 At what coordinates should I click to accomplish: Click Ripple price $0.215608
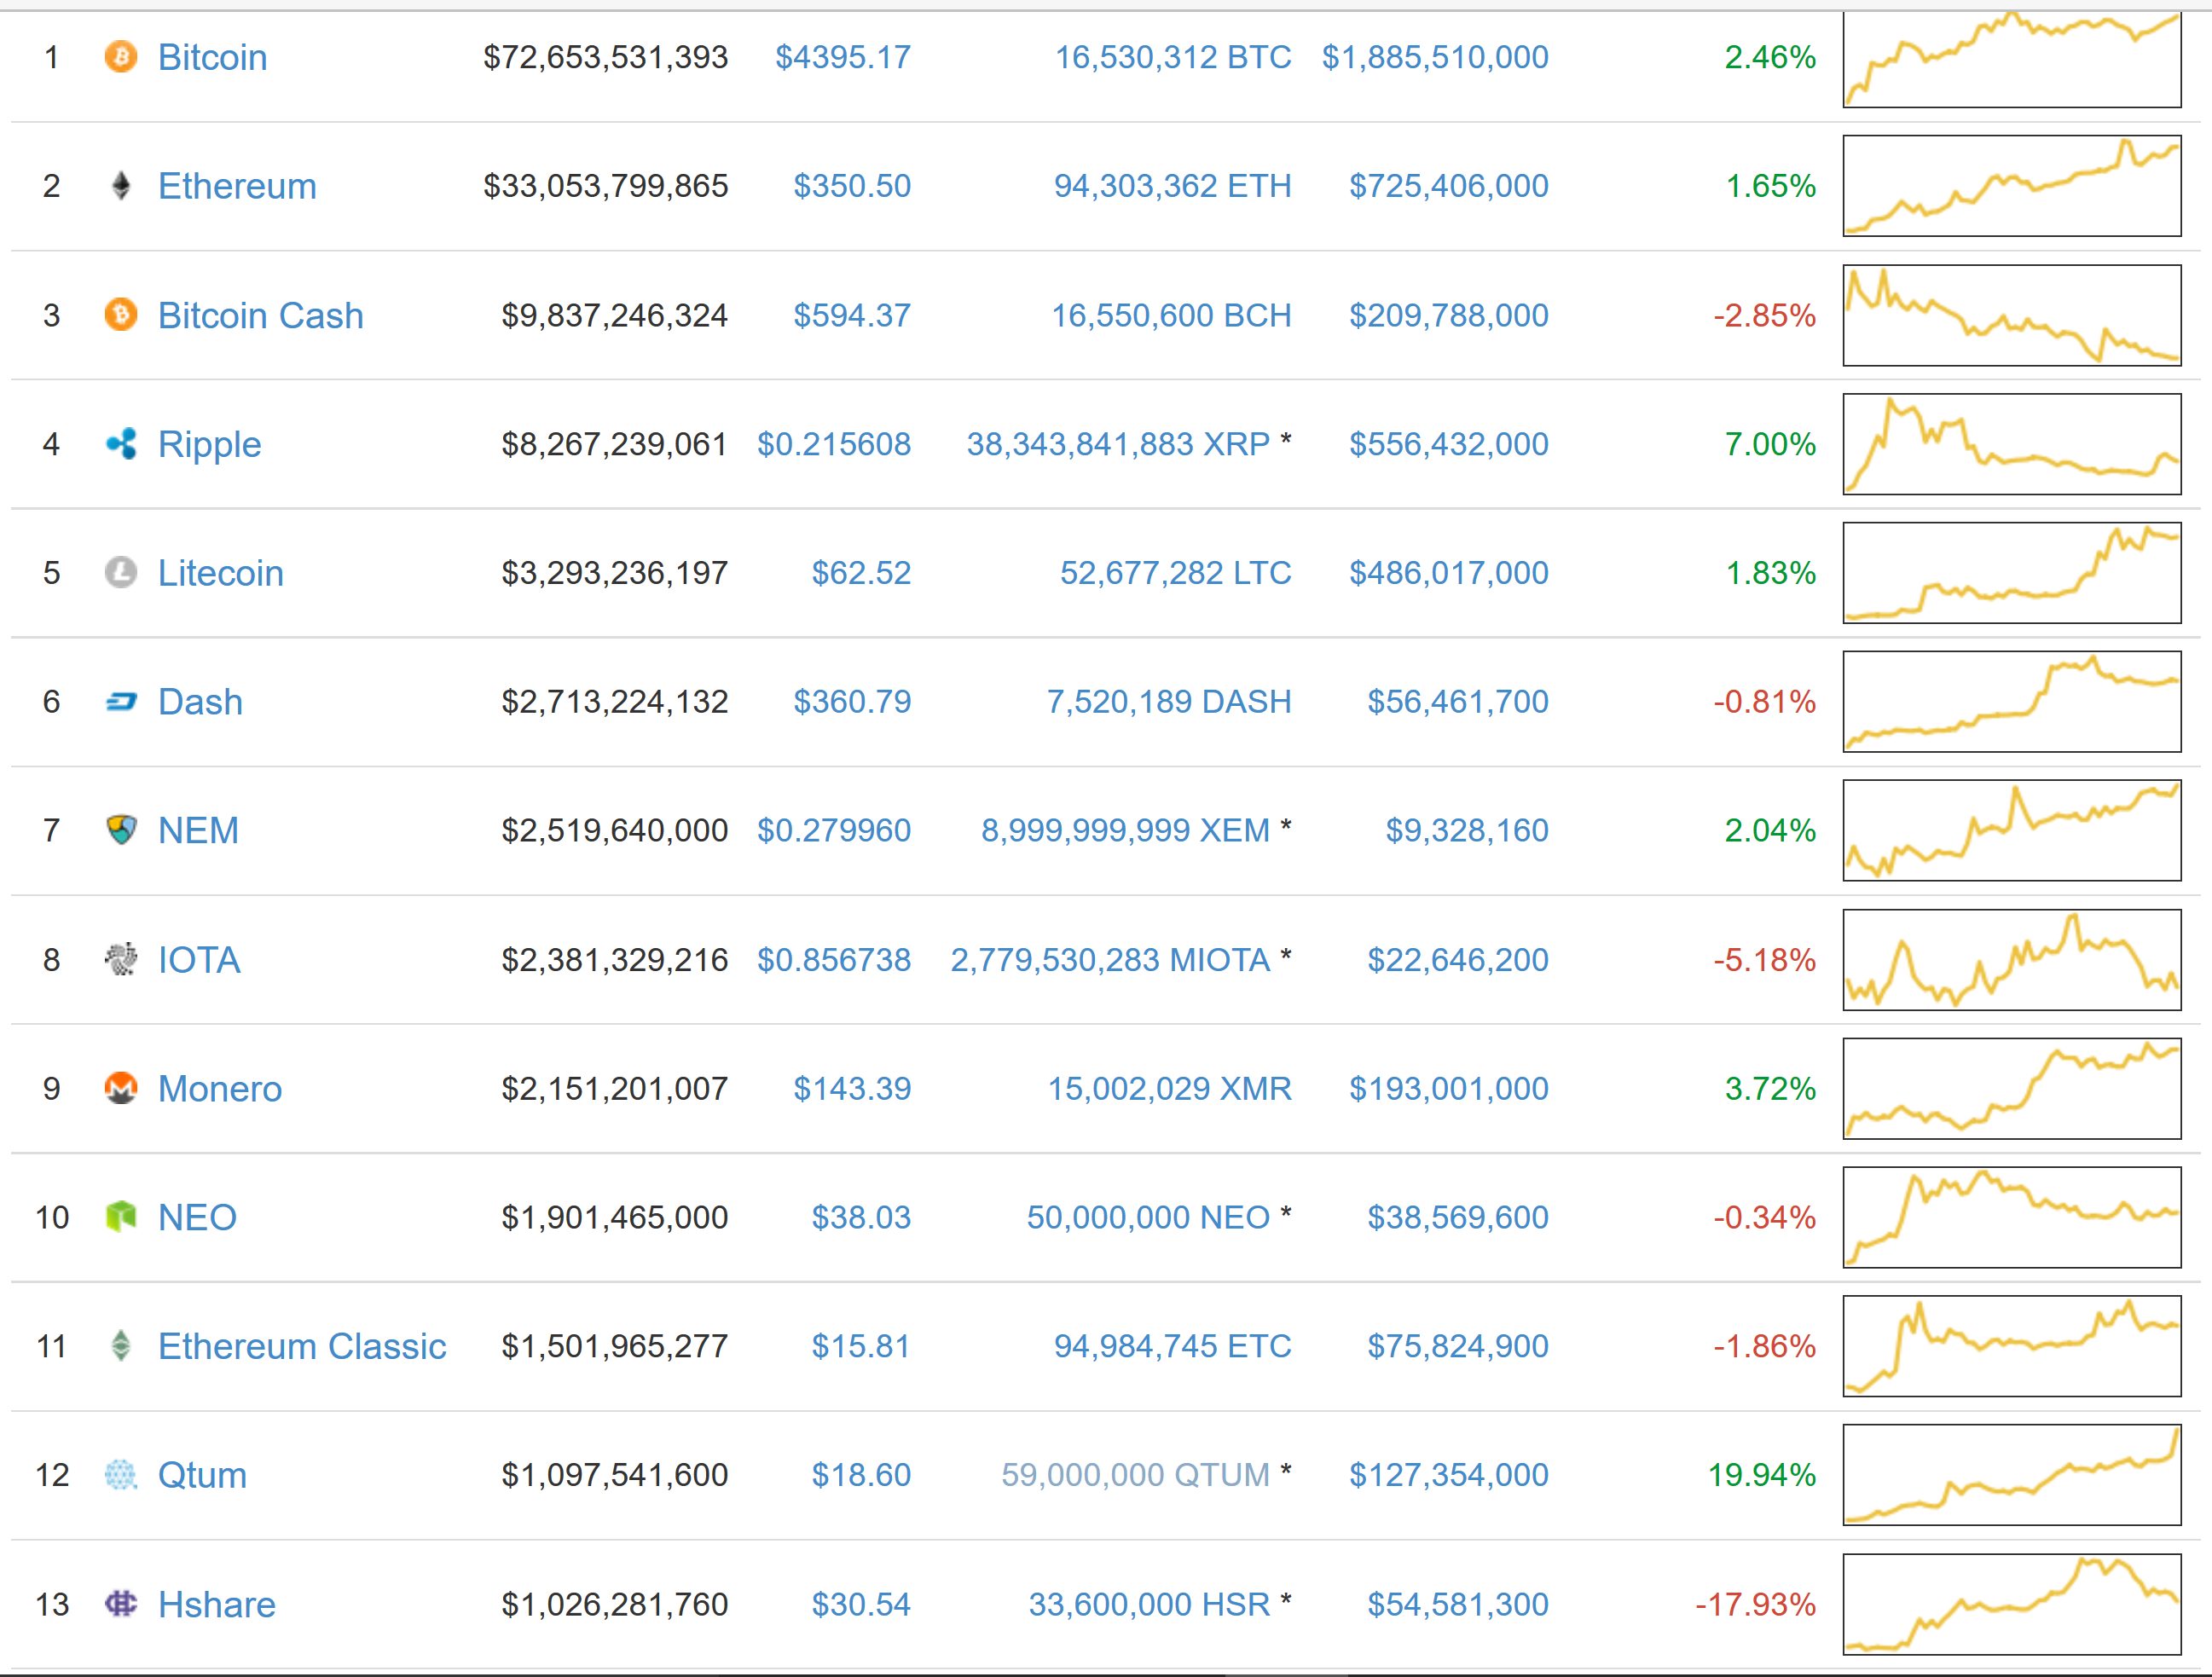835,444
